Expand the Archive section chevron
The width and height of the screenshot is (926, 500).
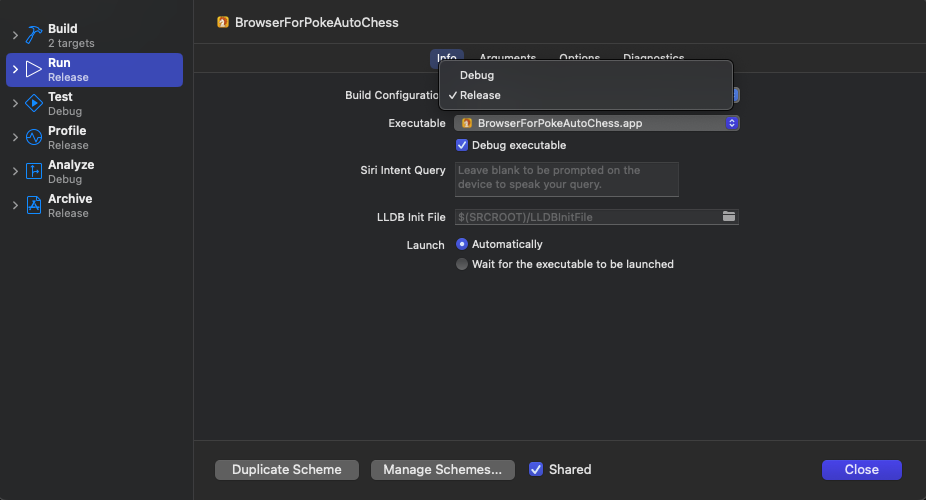click(14, 206)
